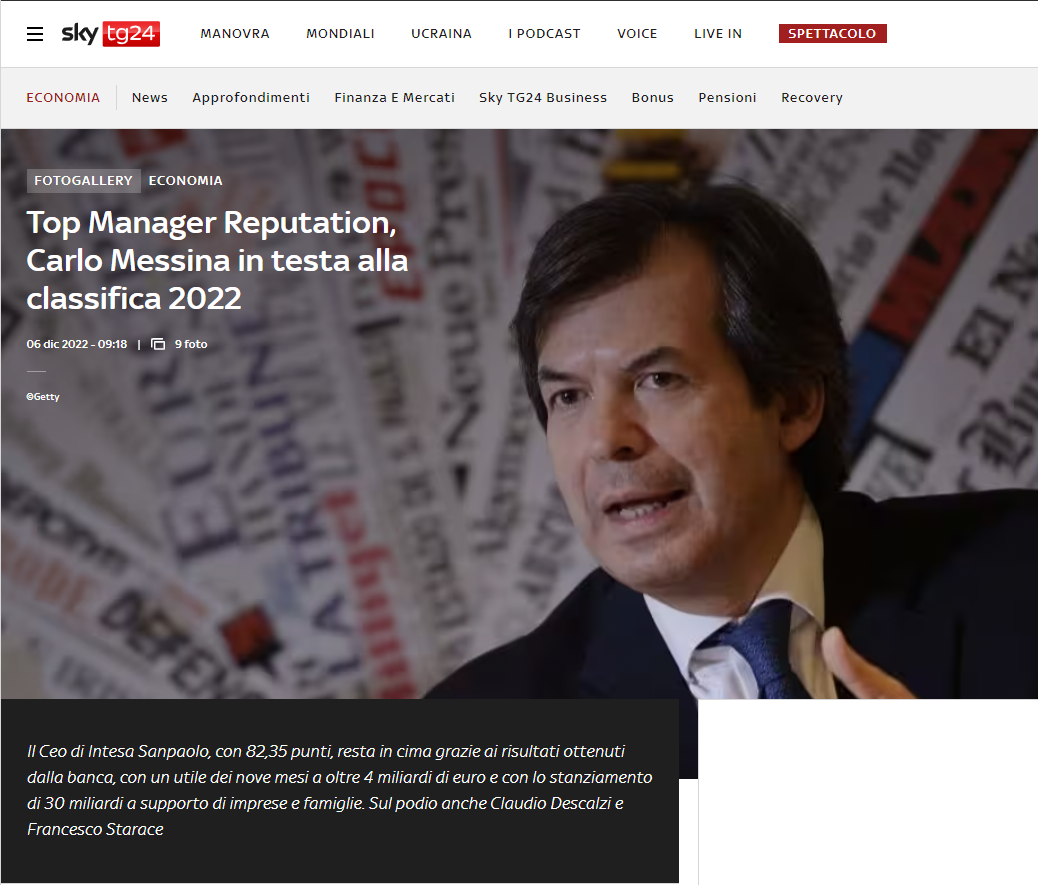Click the Top Manager Reputation article headline
The image size is (1038, 885).
coord(217,260)
